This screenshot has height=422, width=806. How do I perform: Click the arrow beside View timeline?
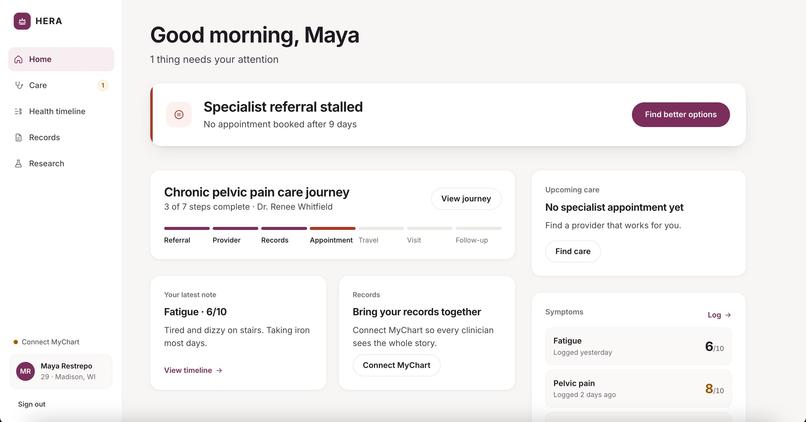point(219,370)
